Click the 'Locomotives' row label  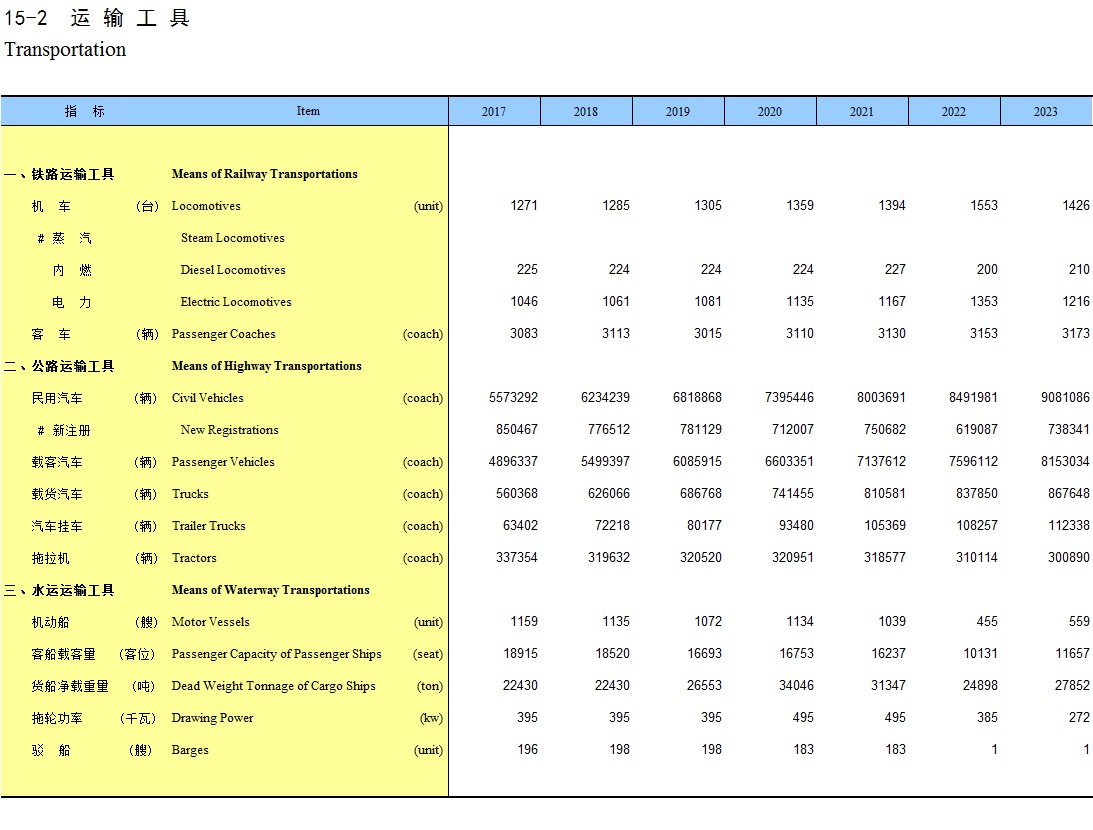(206, 206)
